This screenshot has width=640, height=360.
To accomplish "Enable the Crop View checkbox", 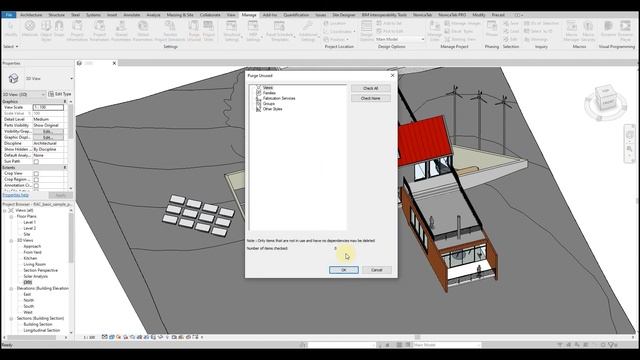I will pyautogui.click(x=36, y=173).
